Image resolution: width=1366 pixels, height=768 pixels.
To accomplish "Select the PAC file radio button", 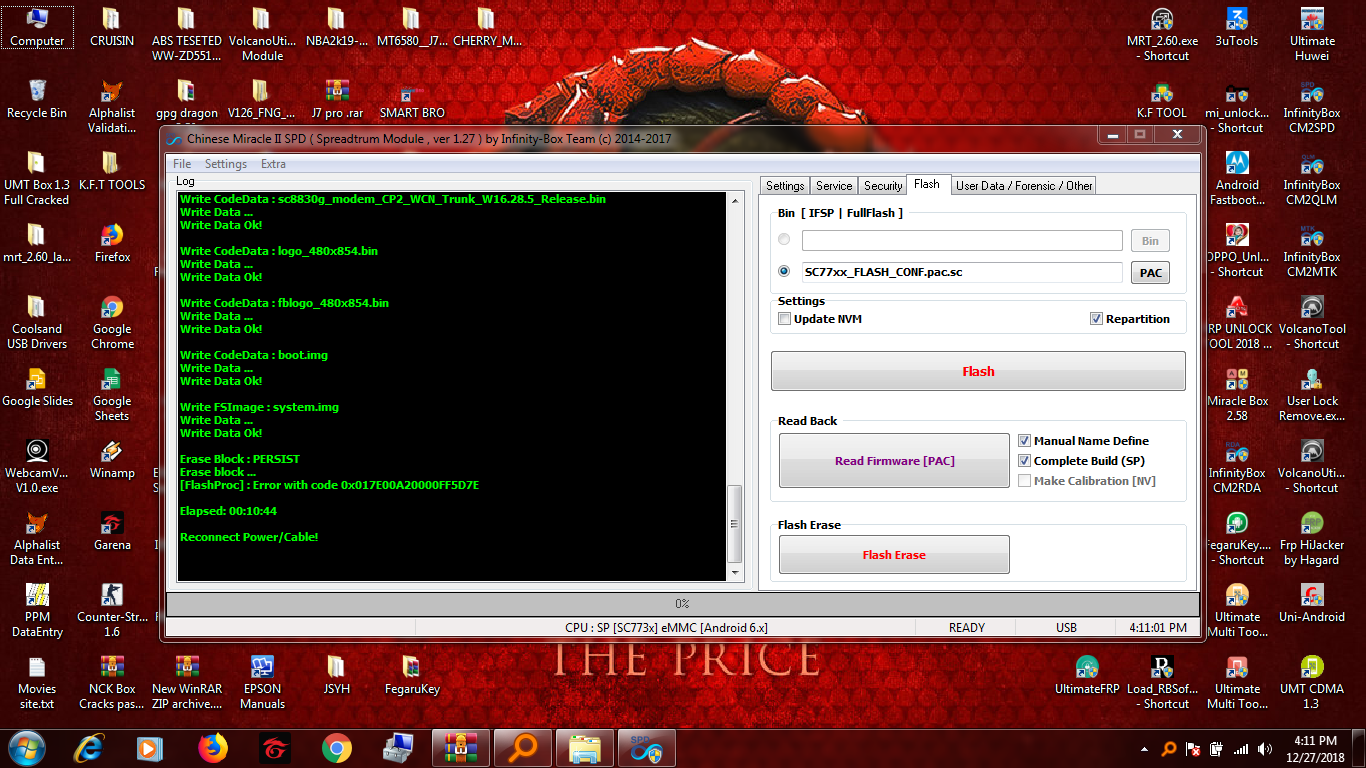I will click(784, 271).
